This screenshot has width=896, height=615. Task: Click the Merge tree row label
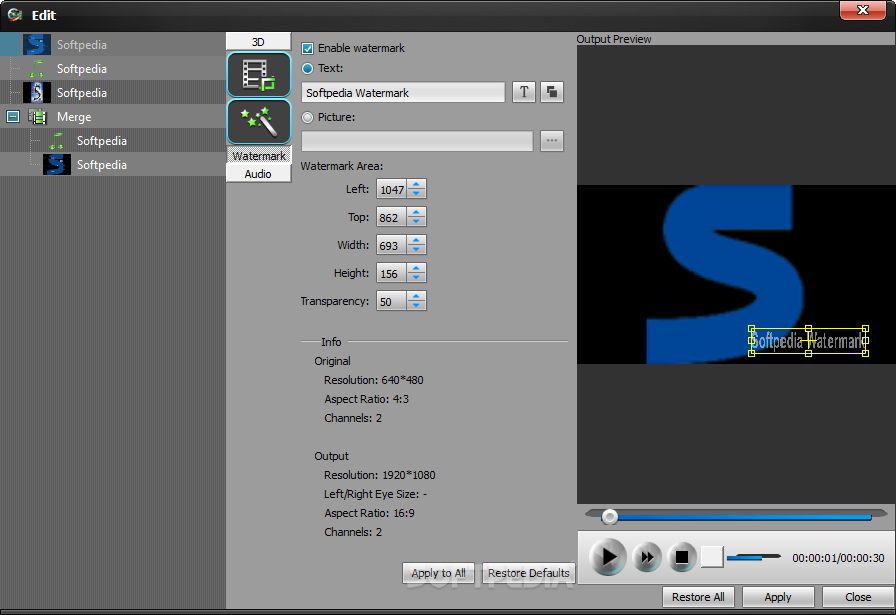click(74, 117)
